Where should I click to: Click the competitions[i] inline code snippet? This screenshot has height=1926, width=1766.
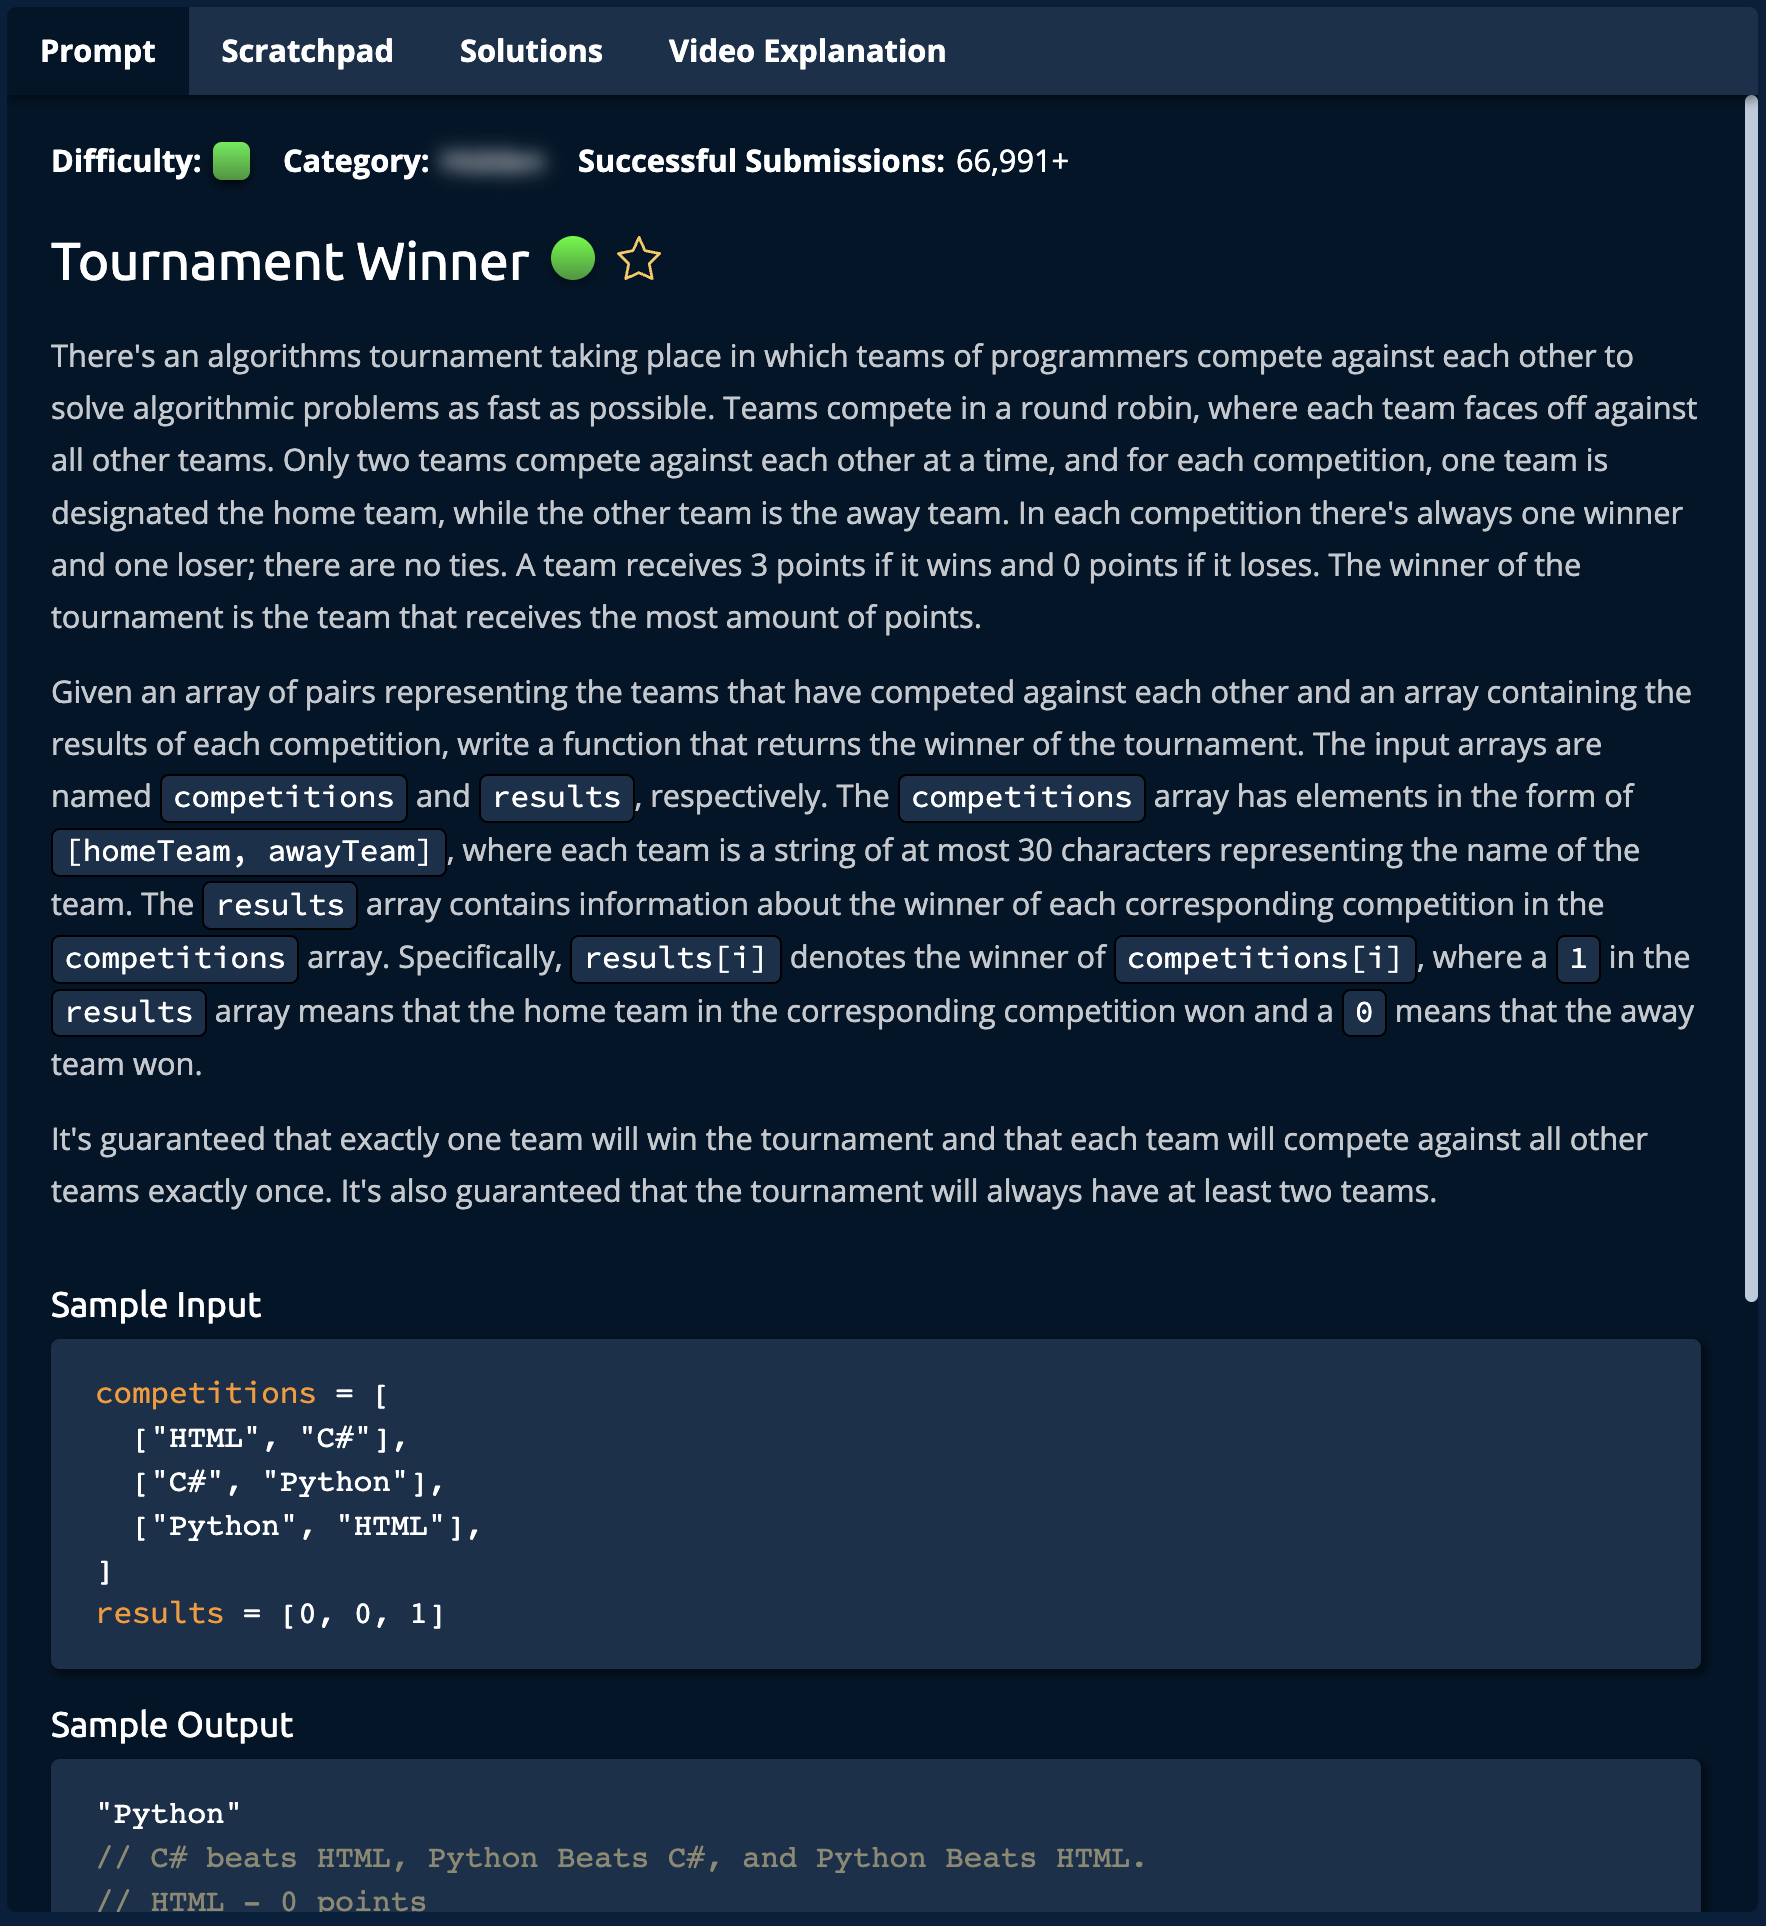(1264, 958)
